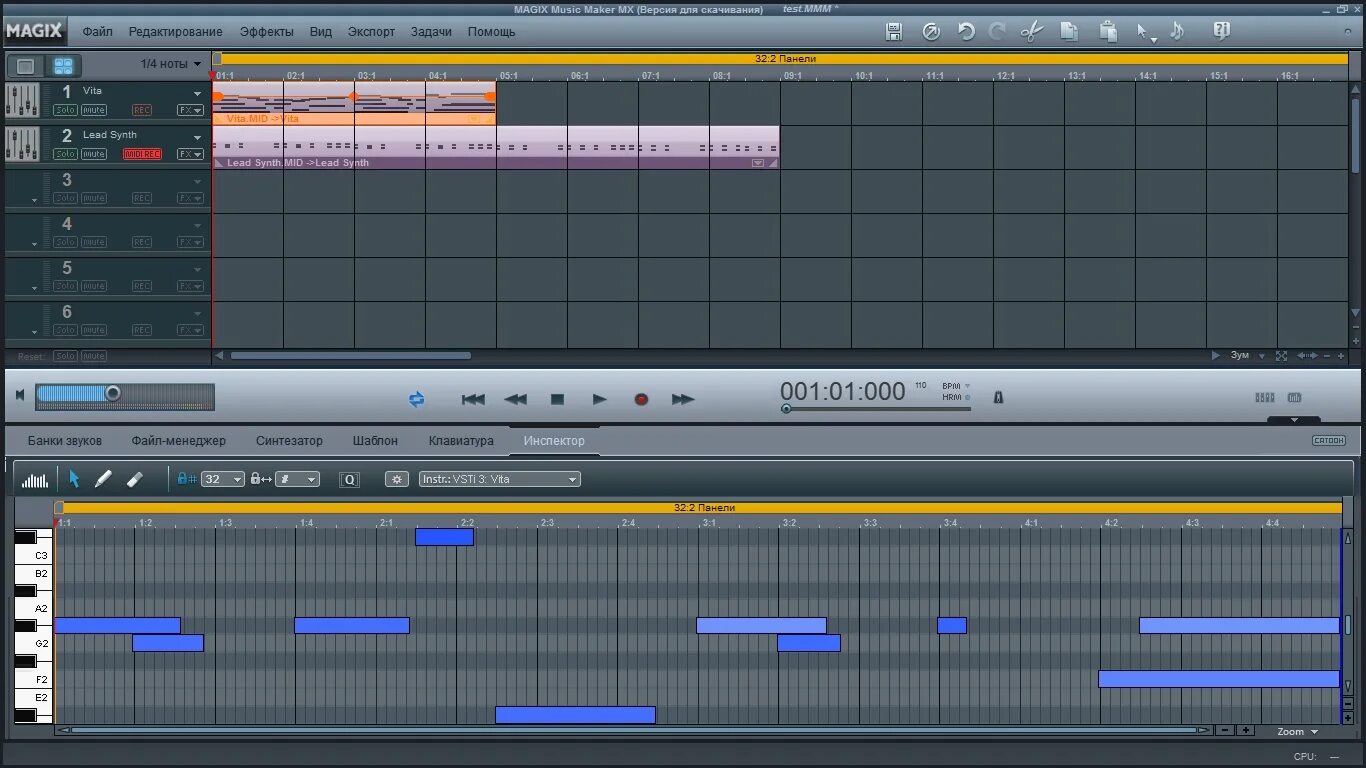Click the arranger horizontal scrollbar
The image size is (1366, 768).
coord(350,355)
